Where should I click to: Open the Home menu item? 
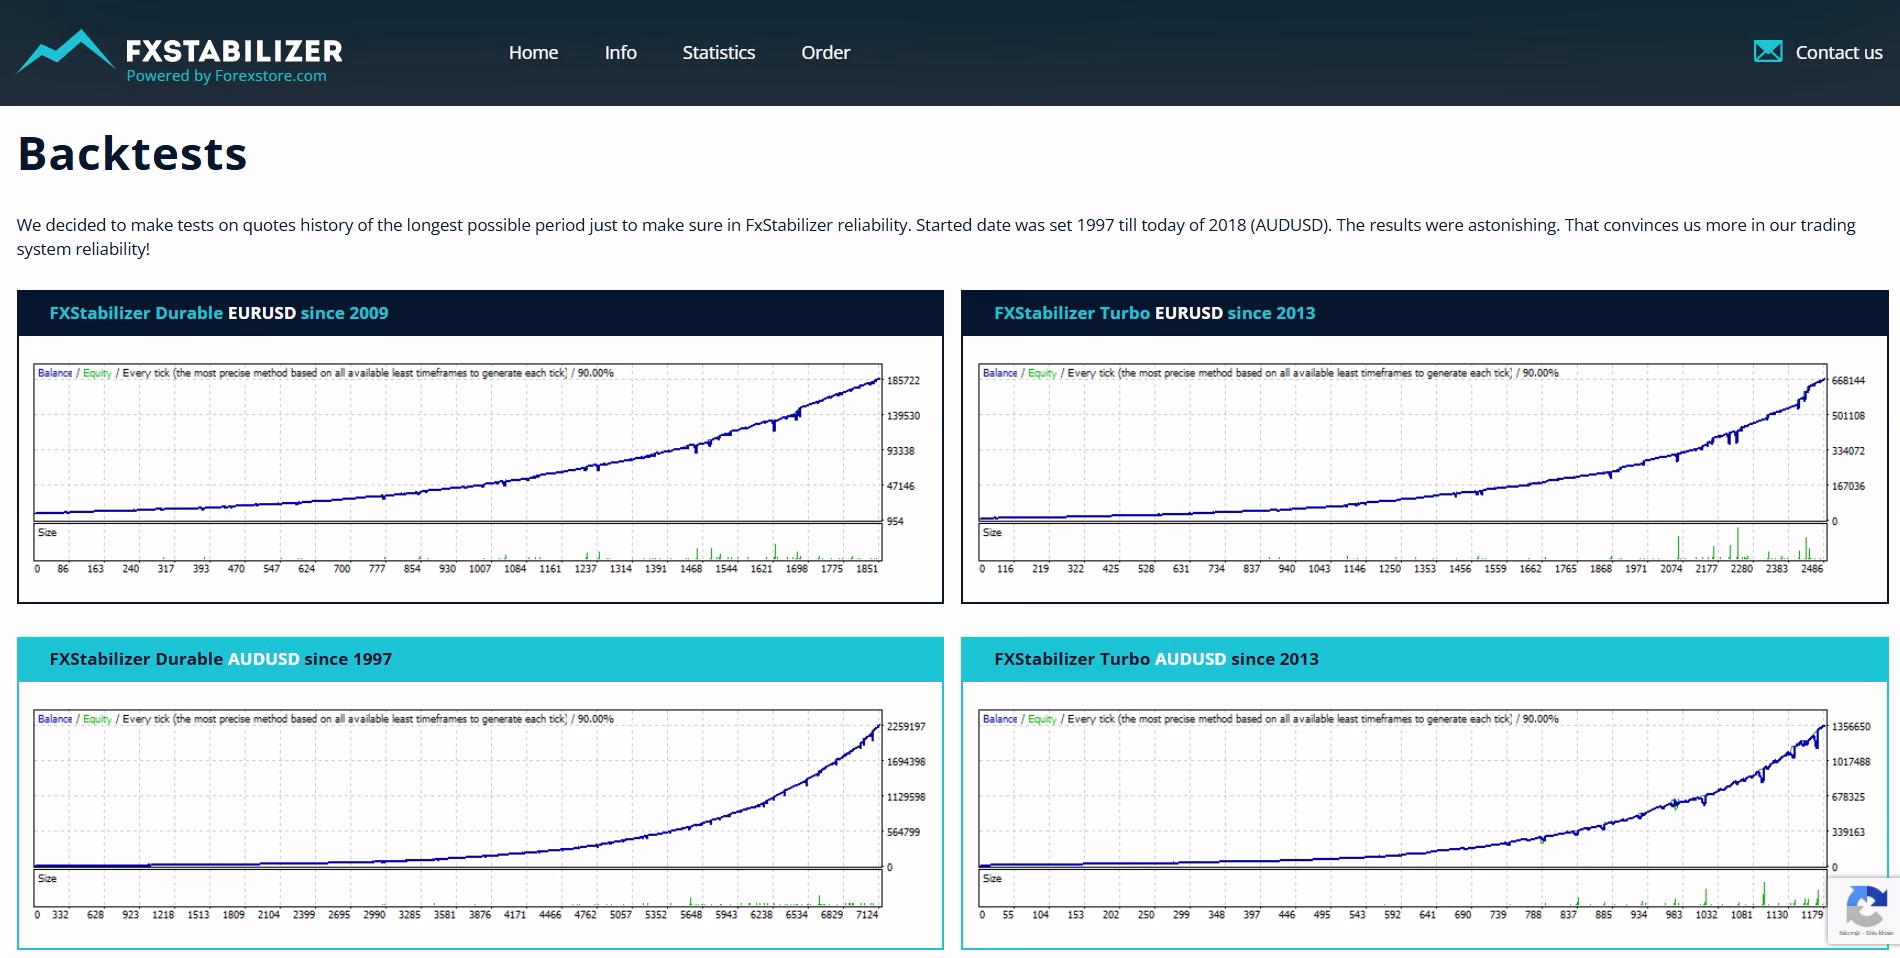(533, 52)
